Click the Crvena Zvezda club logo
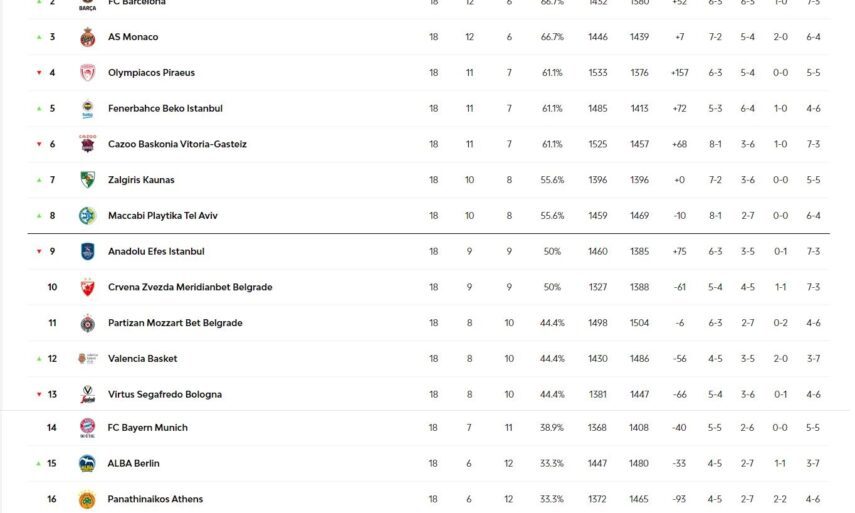 (x=87, y=288)
